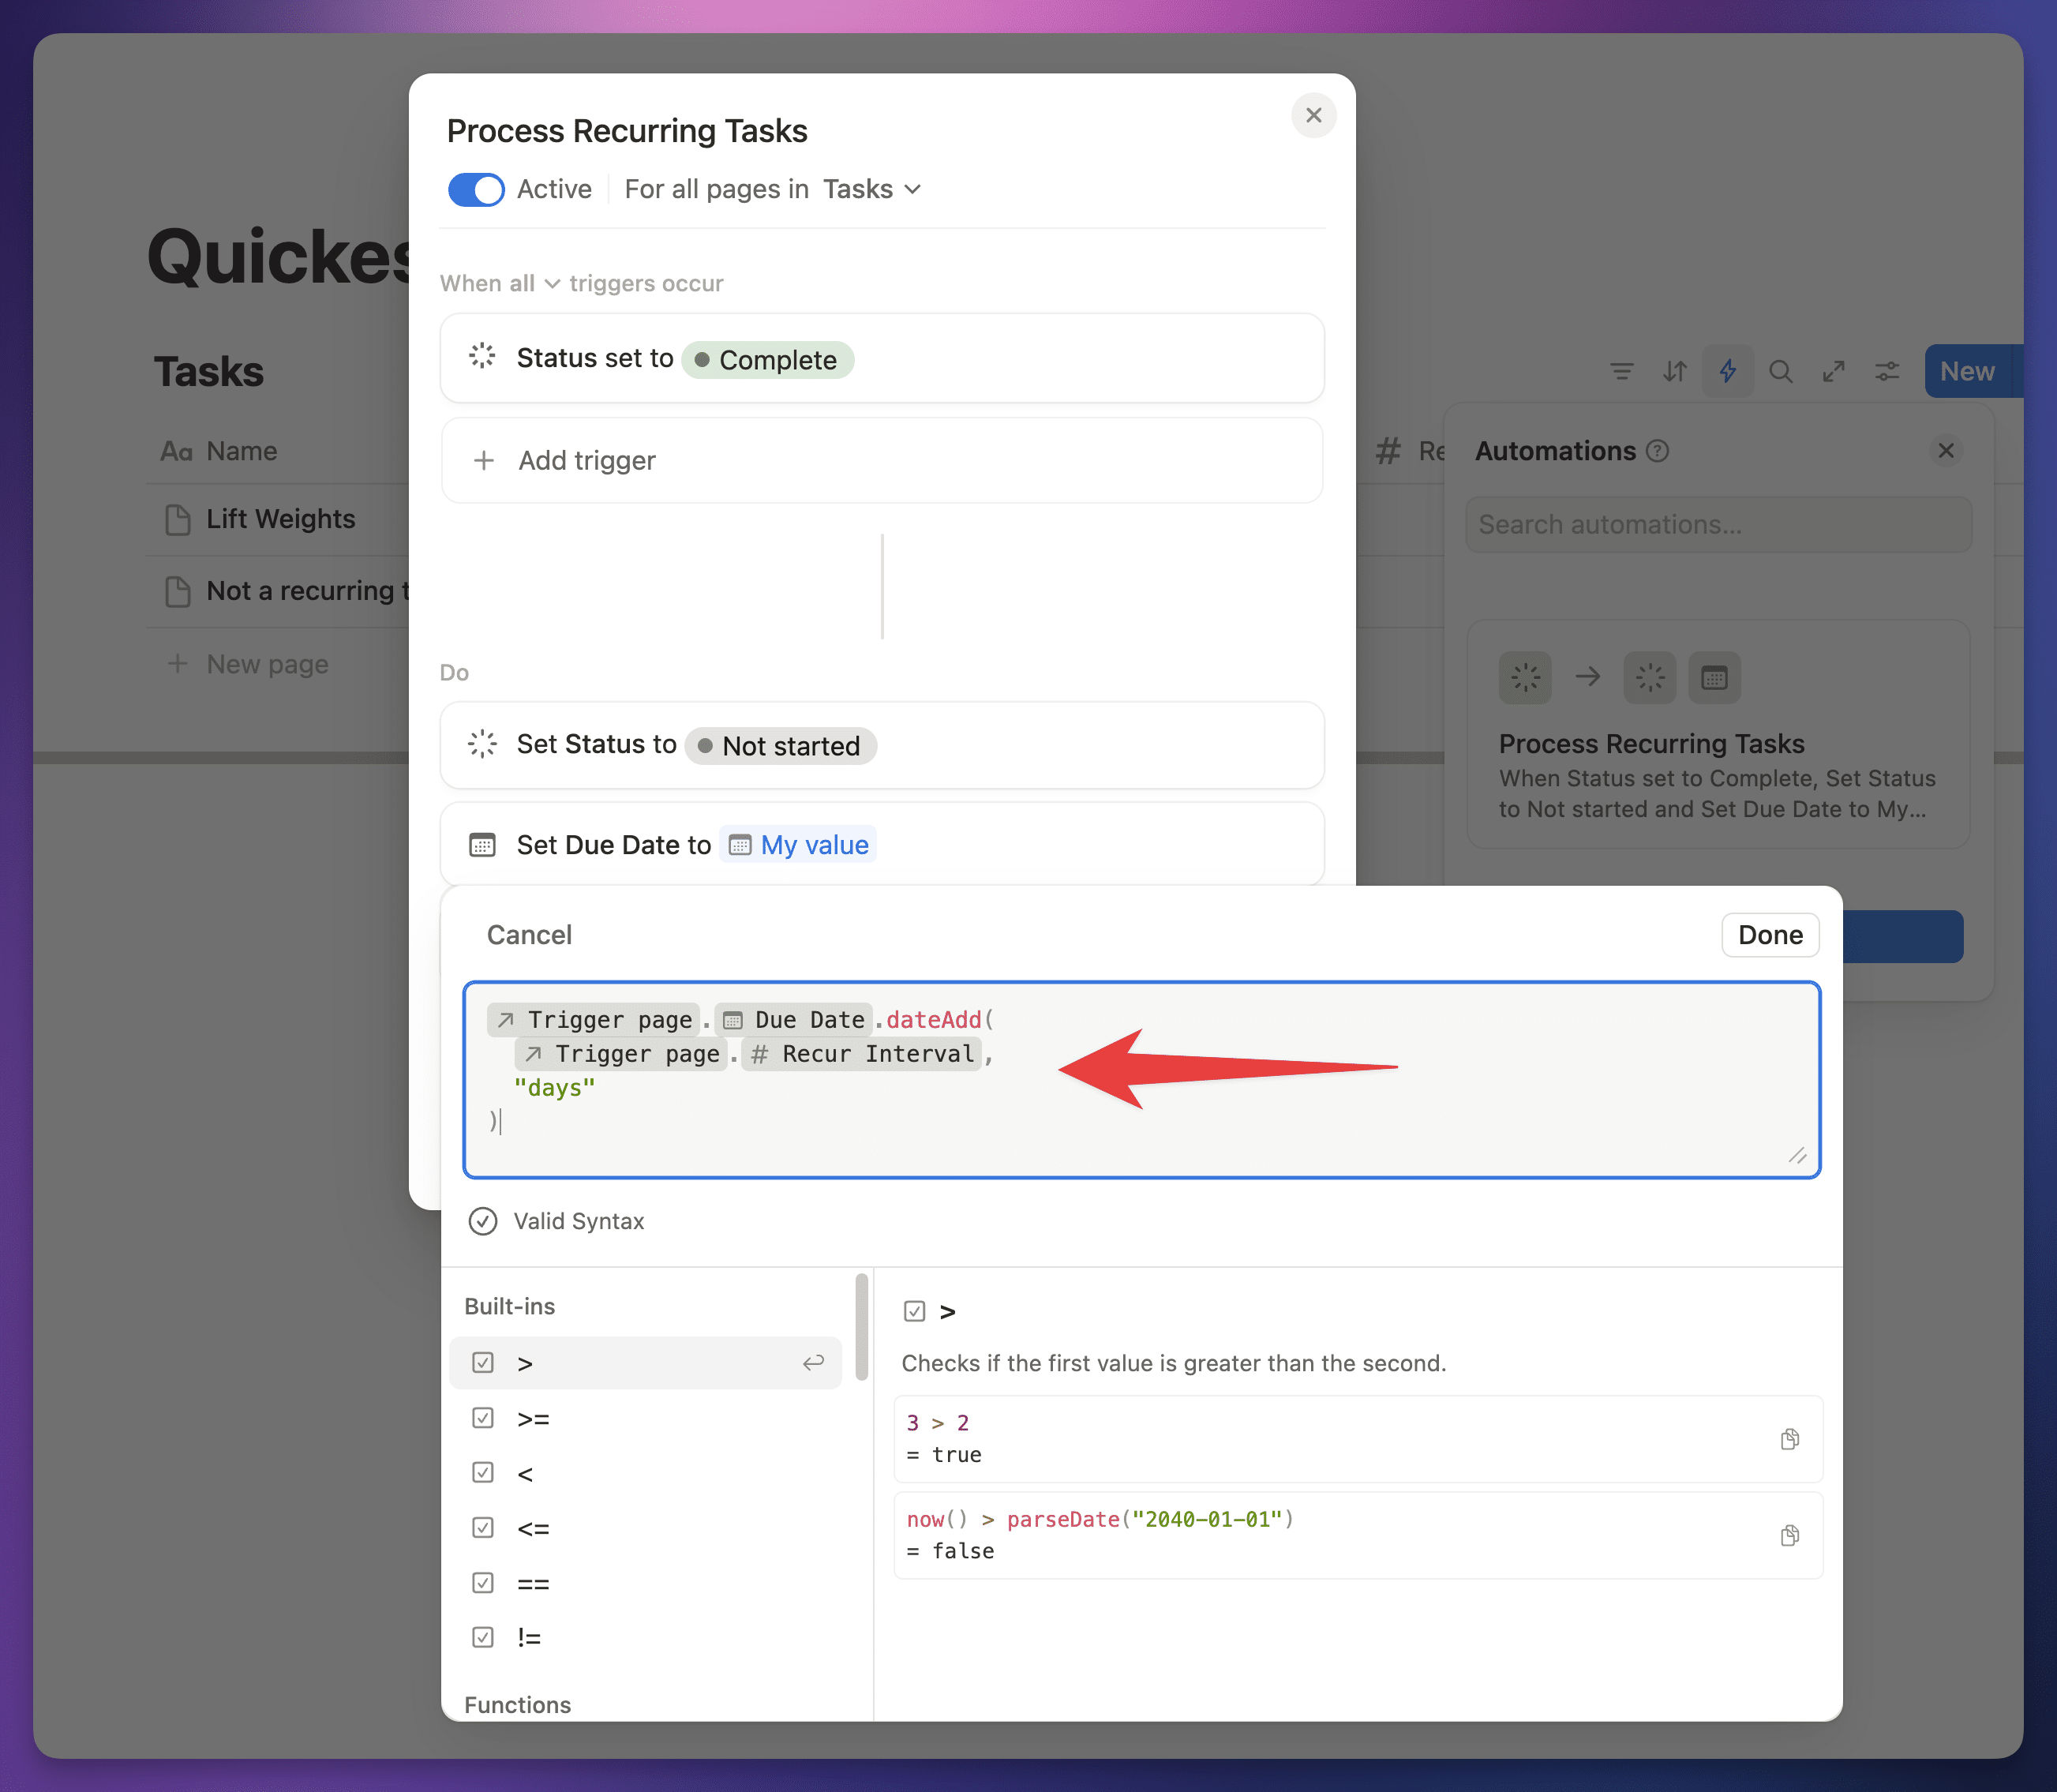Open the Tasks database dropdown
The image size is (2057, 1792).
click(871, 189)
